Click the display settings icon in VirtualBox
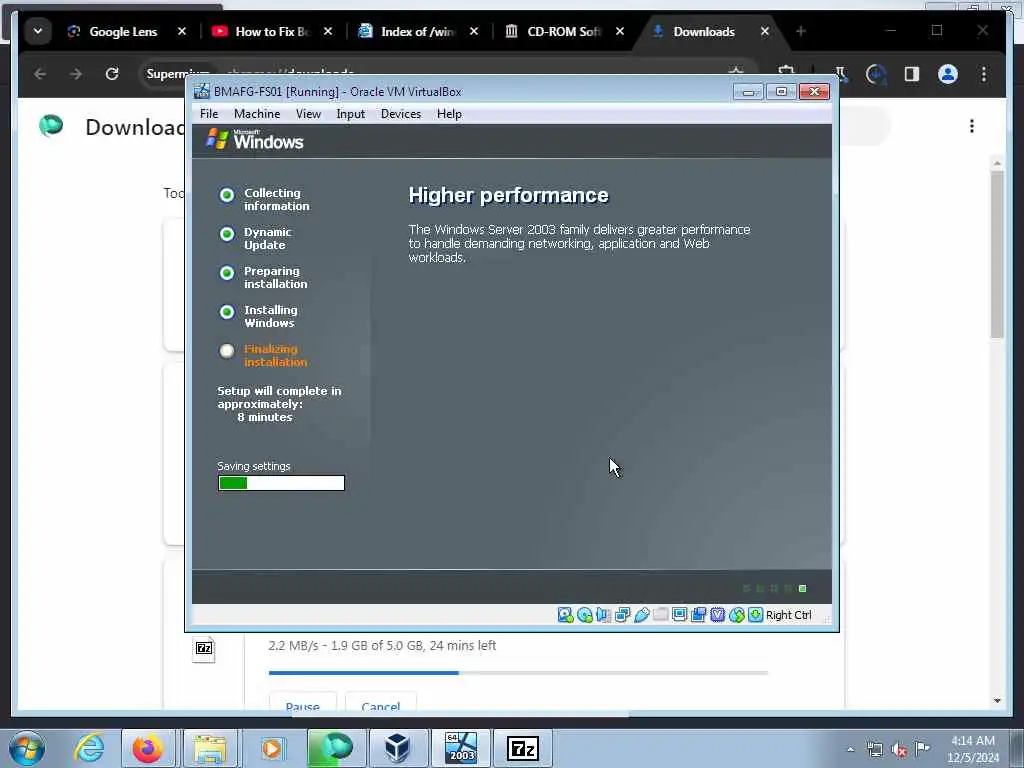Viewport: 1024px width, 768px height. pos(679,615)
